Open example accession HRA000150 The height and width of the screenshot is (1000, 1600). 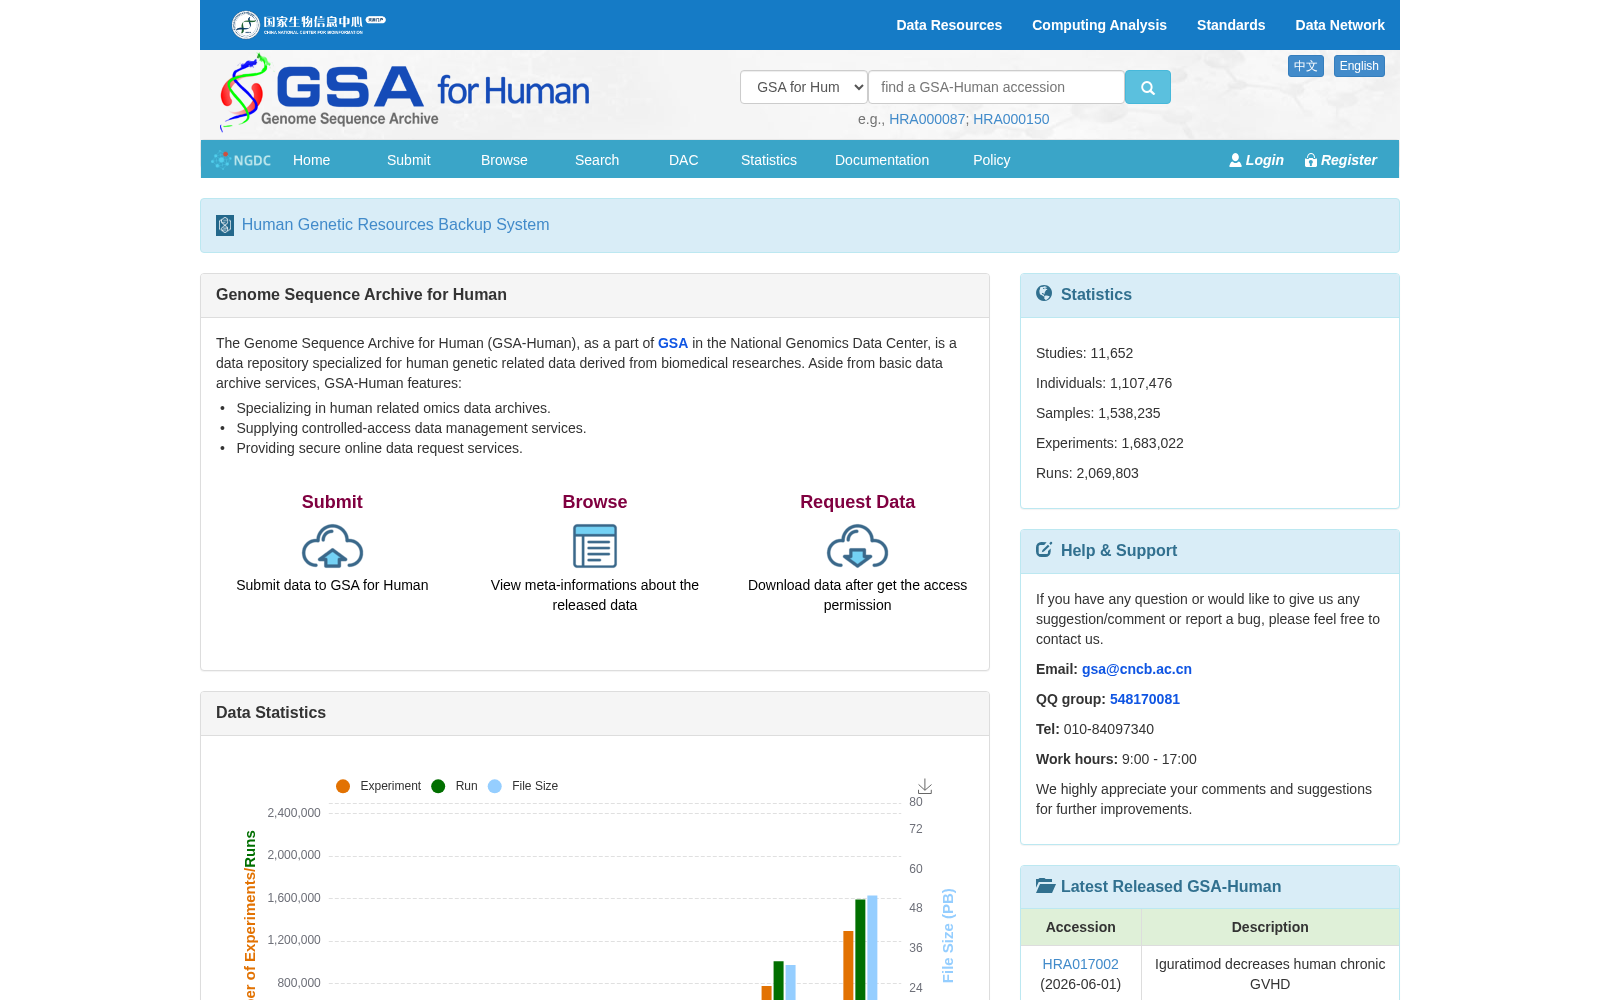click(1011, 119)
